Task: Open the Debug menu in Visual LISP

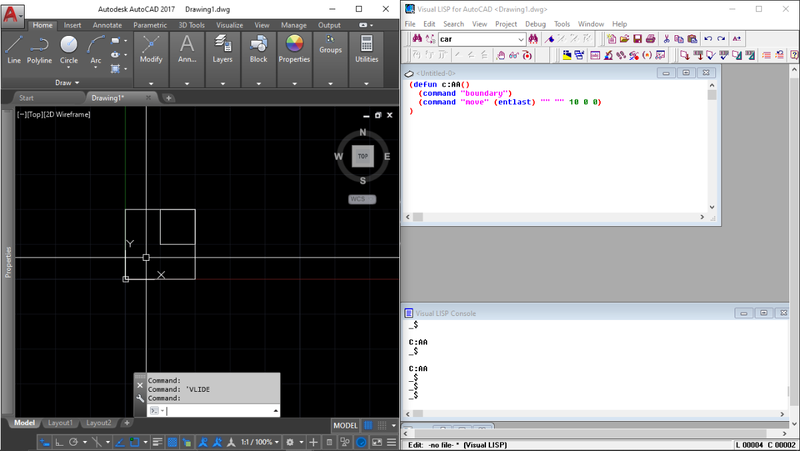Action: point(535,23)
